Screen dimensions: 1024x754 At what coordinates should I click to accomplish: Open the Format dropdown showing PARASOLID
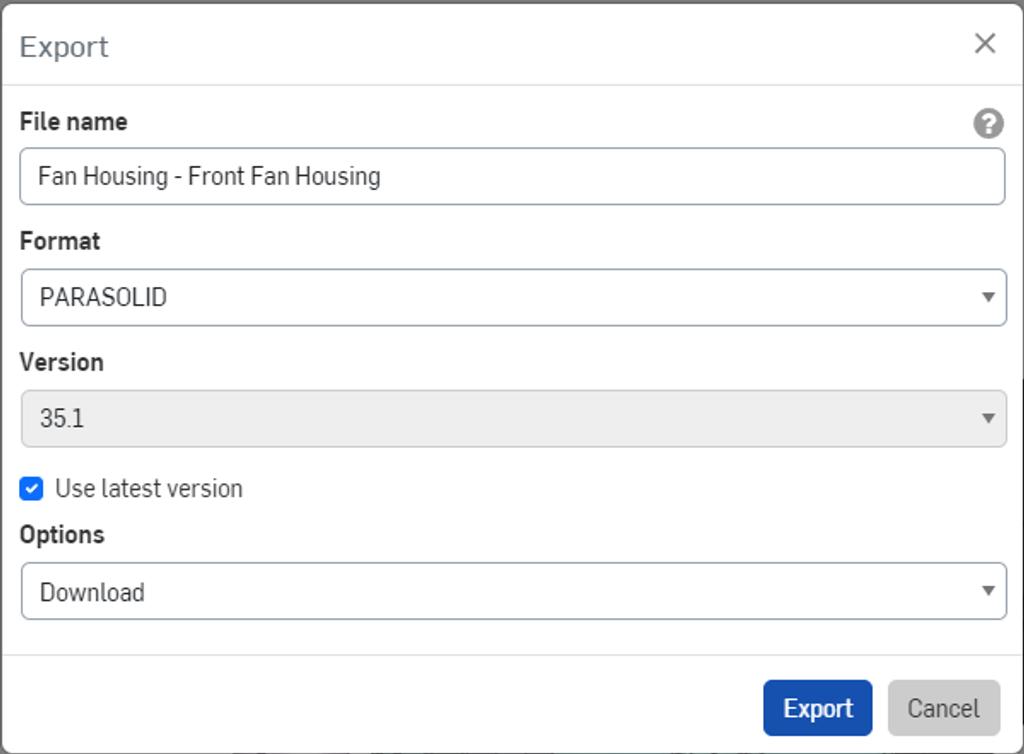[x=512, y=297]
